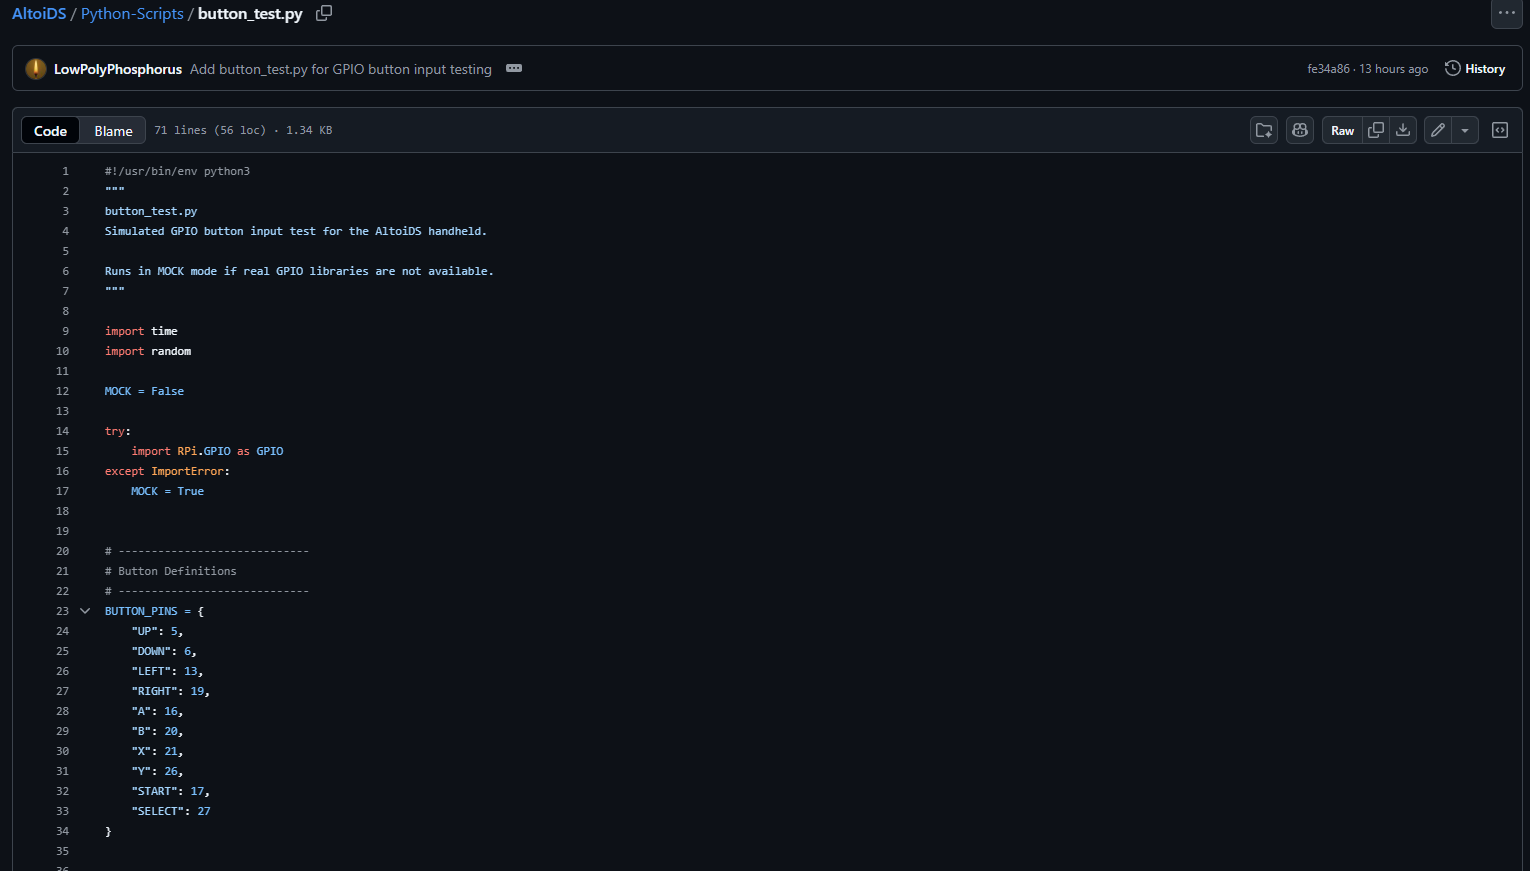The width and height of the screenshot is (1530, 871).
Task: Copy raw file contents
Action: [x=1376, y=131]
